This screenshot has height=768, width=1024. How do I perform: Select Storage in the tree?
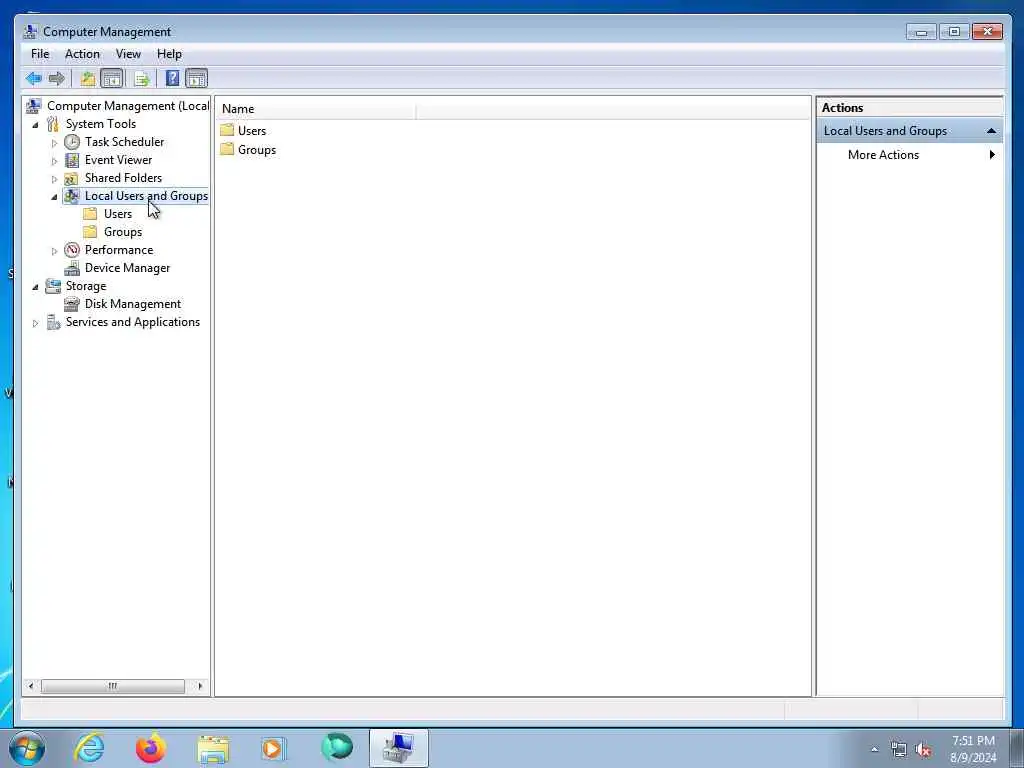coord(86,286)
